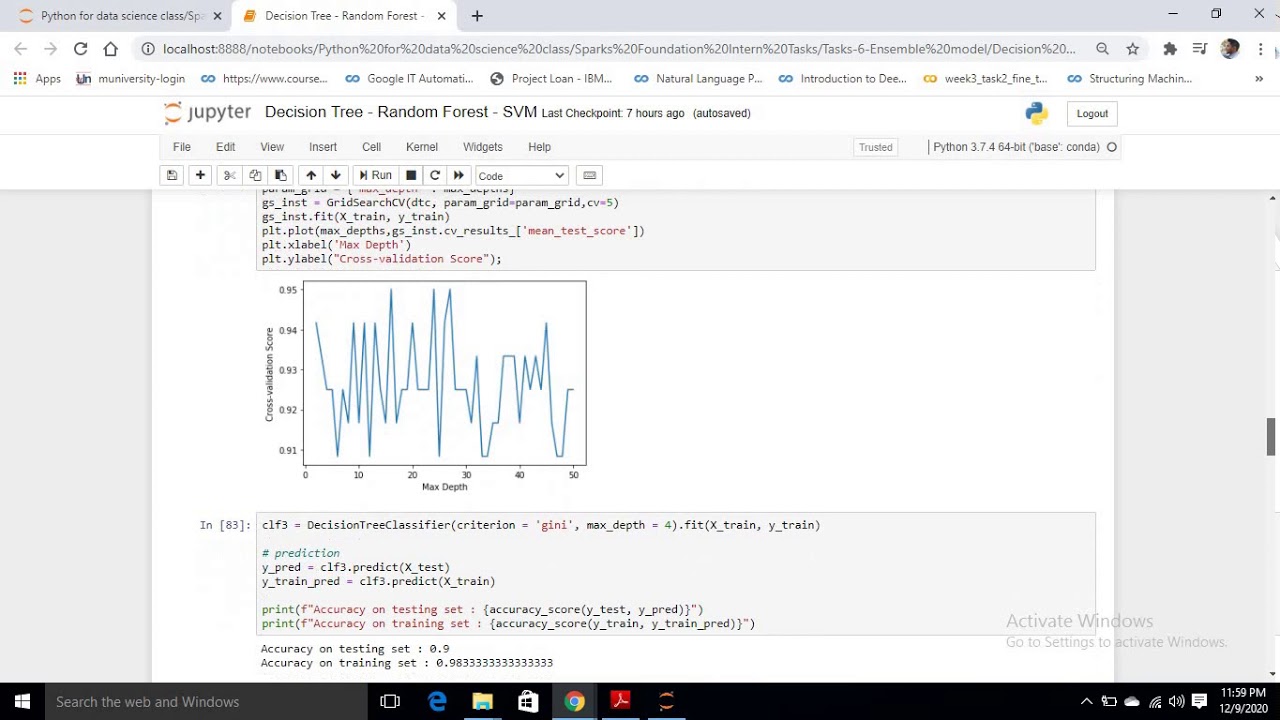Open the command palette keyboard icon
The image size is (1280, 720).
[x=590, y=175]
